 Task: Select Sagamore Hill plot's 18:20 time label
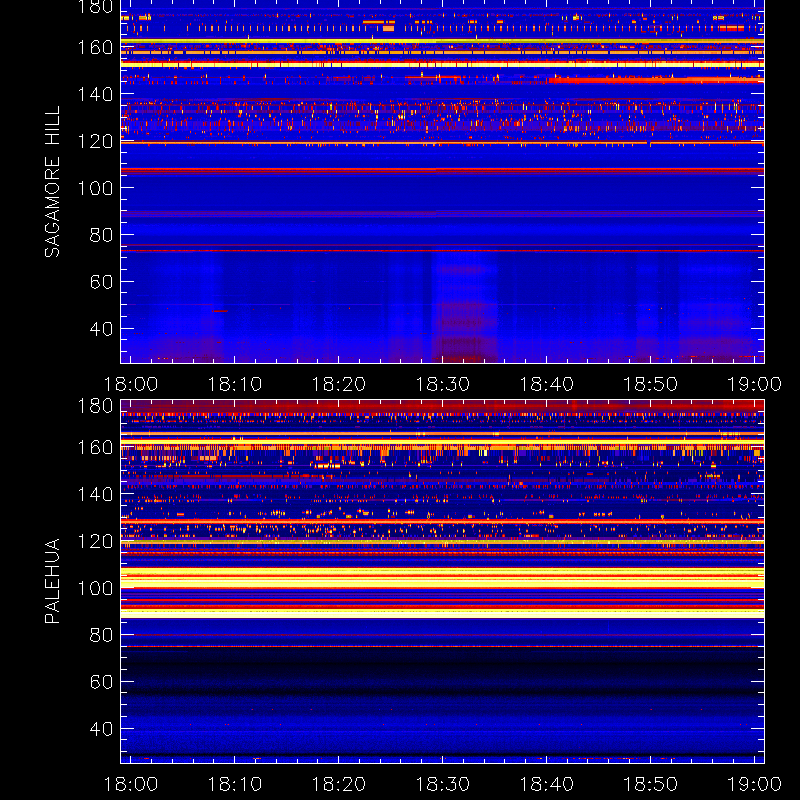point(339,384)
